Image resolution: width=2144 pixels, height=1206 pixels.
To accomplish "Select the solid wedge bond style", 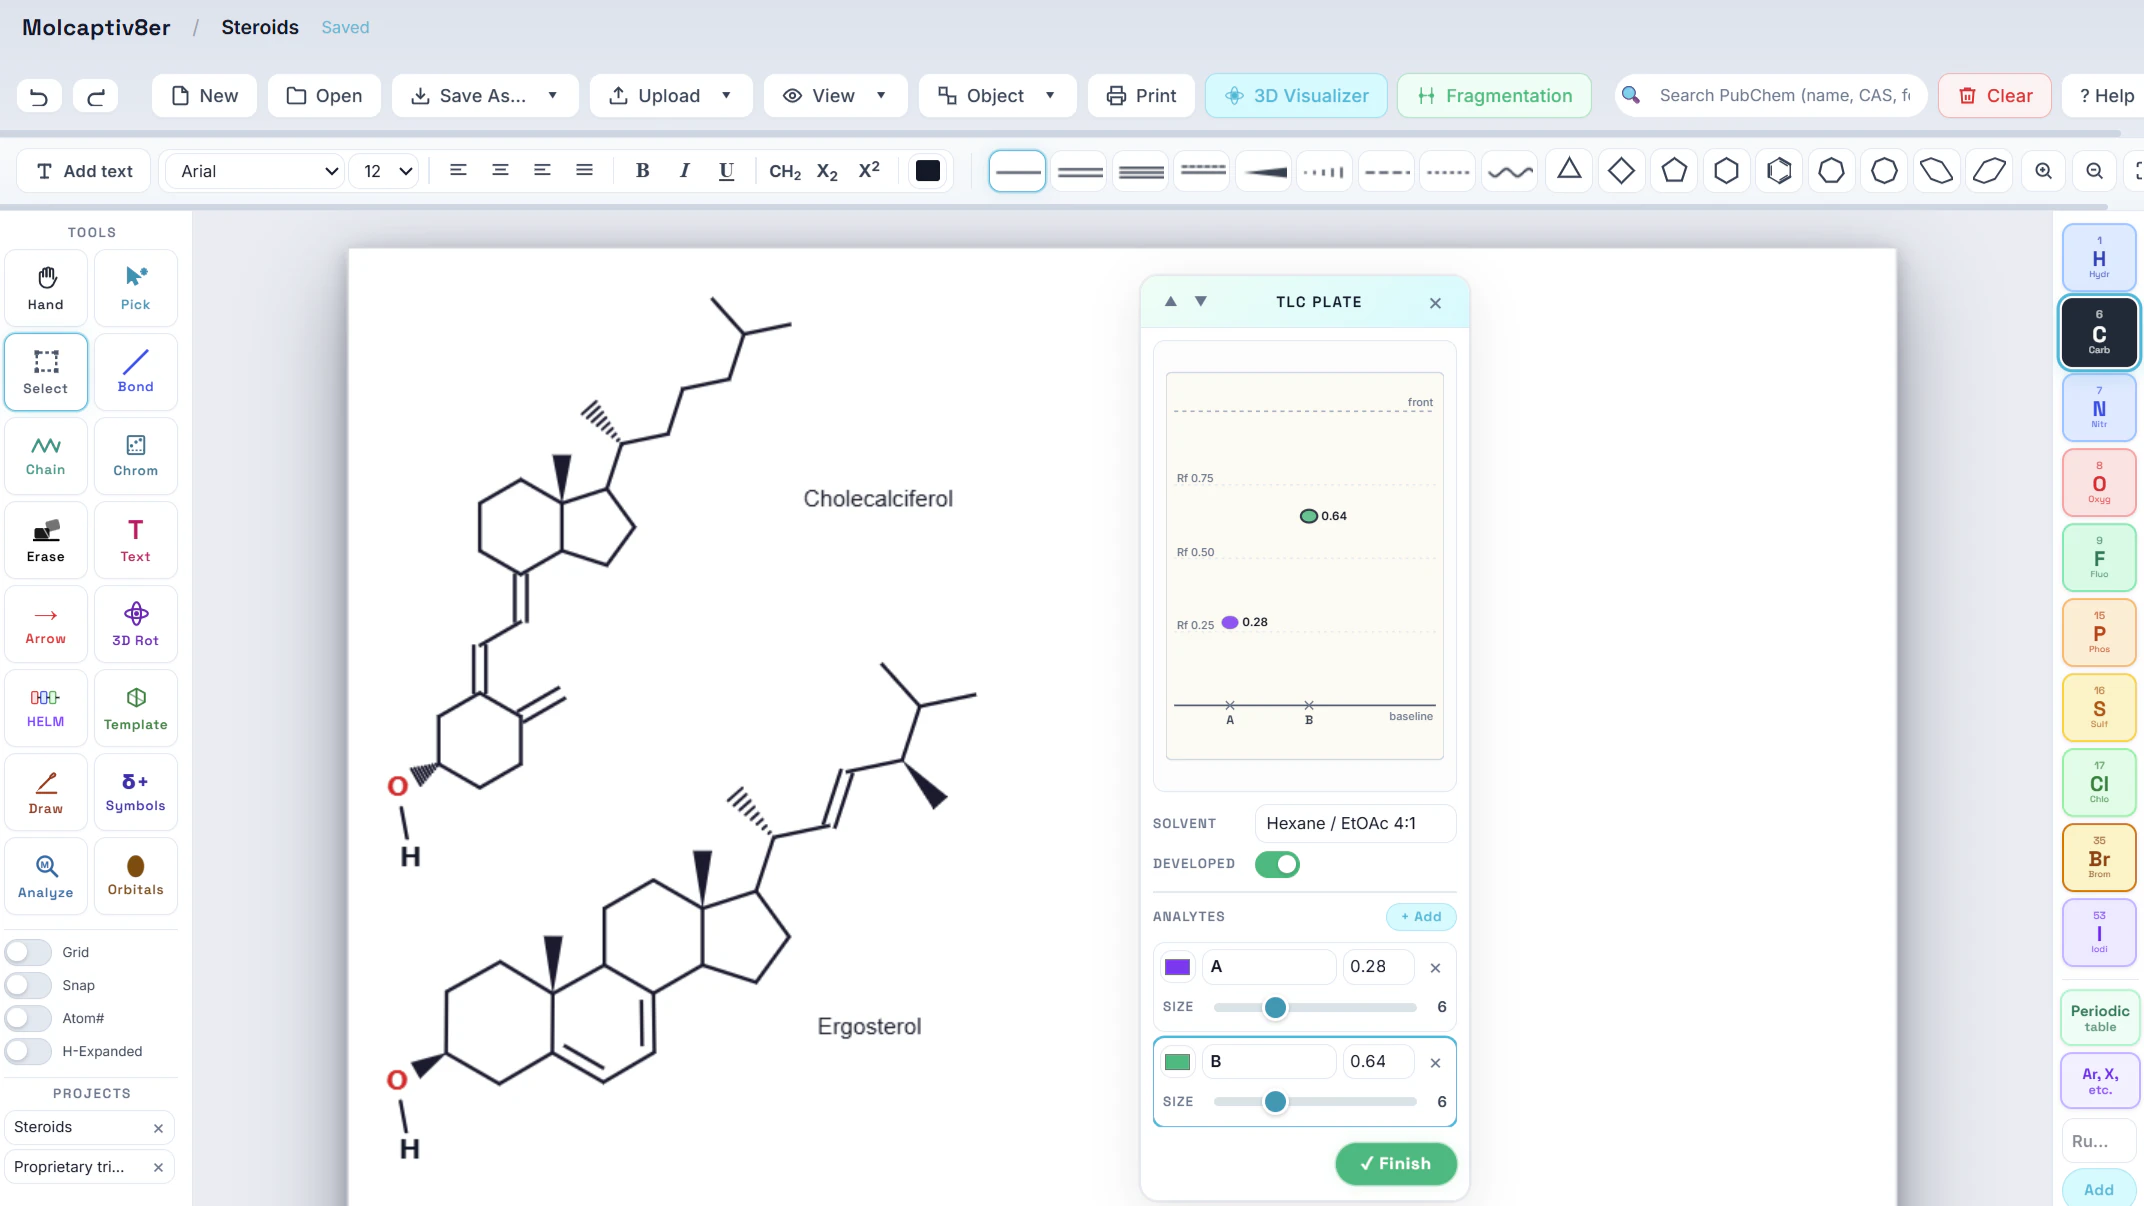I will [1265, 172].
